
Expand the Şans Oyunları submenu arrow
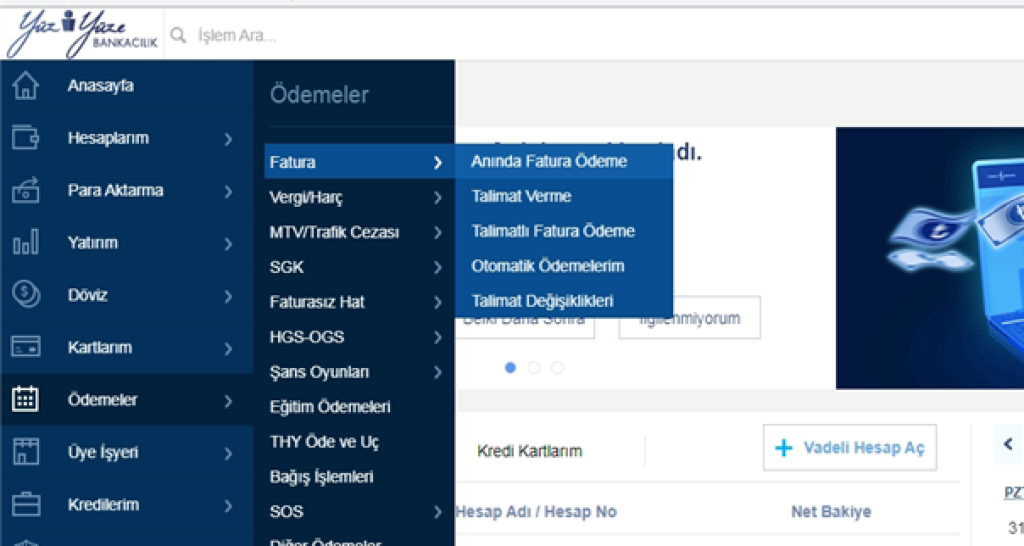437,372
